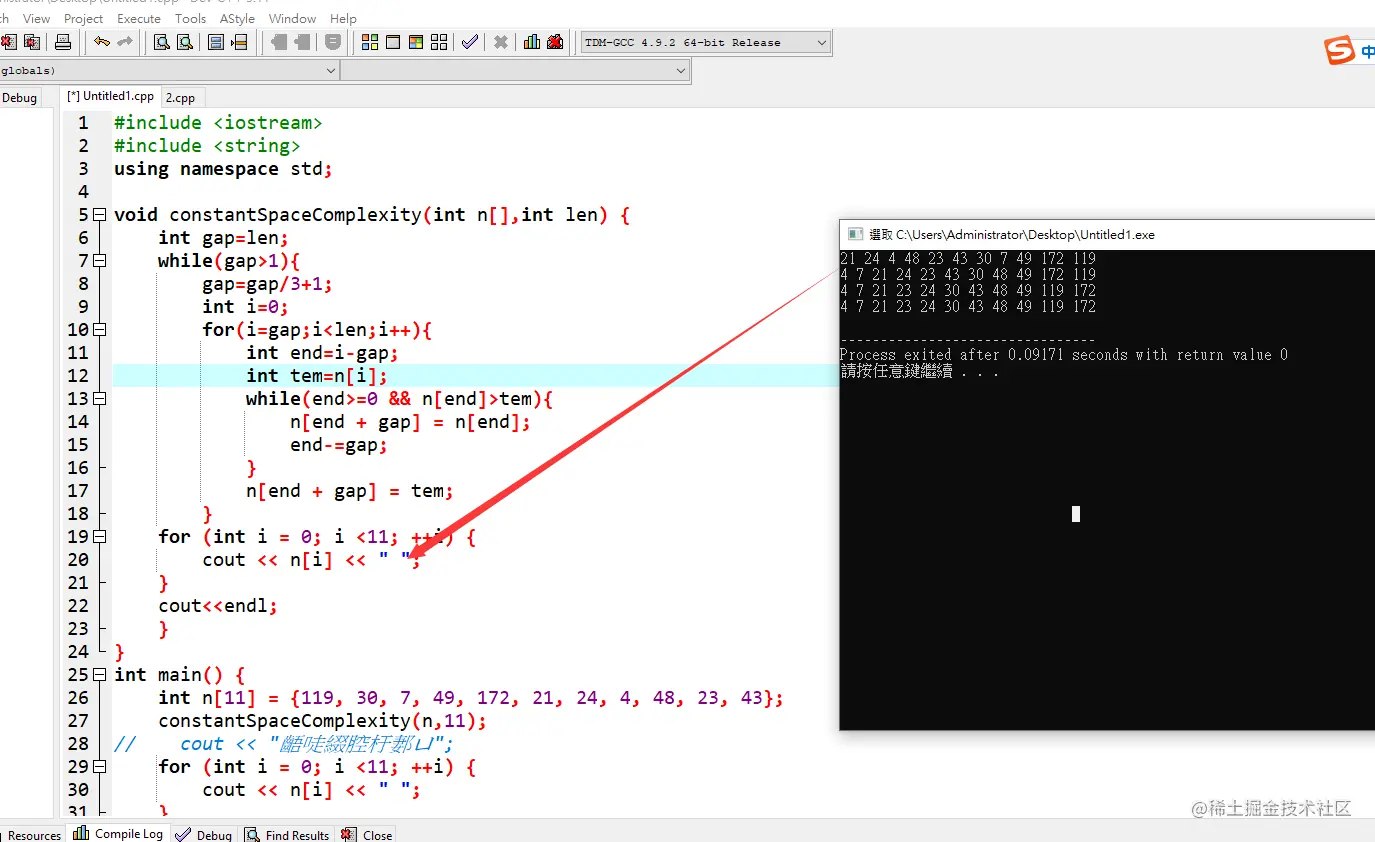1375x842 pixels.
Task: Click "constantSpaceComplexity(n,11);" call on line 27
Action: (322, 721)
